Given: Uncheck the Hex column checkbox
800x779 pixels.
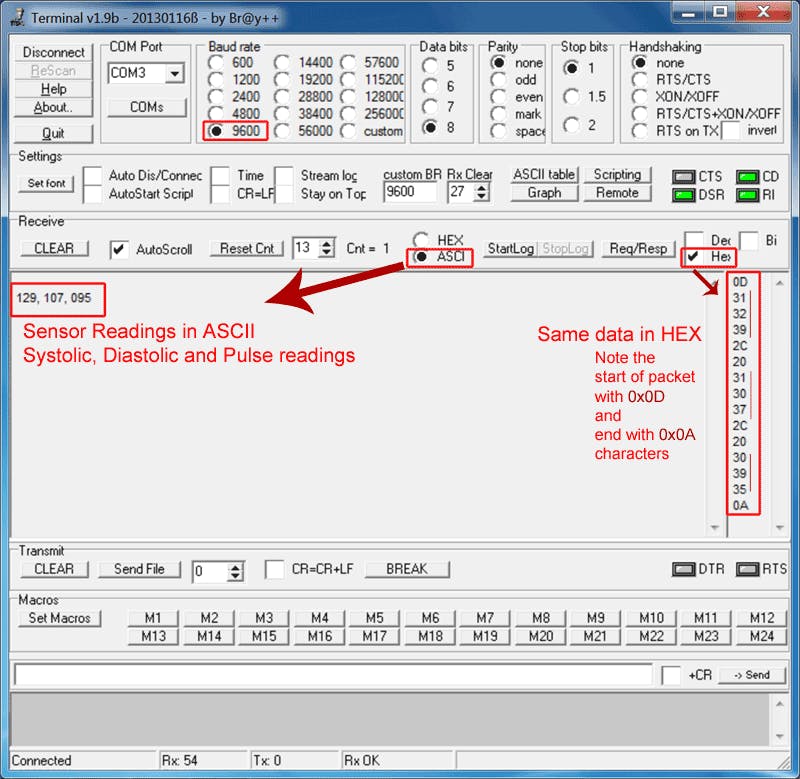Looking at the screenshot, I should click(x=693, y=257).
